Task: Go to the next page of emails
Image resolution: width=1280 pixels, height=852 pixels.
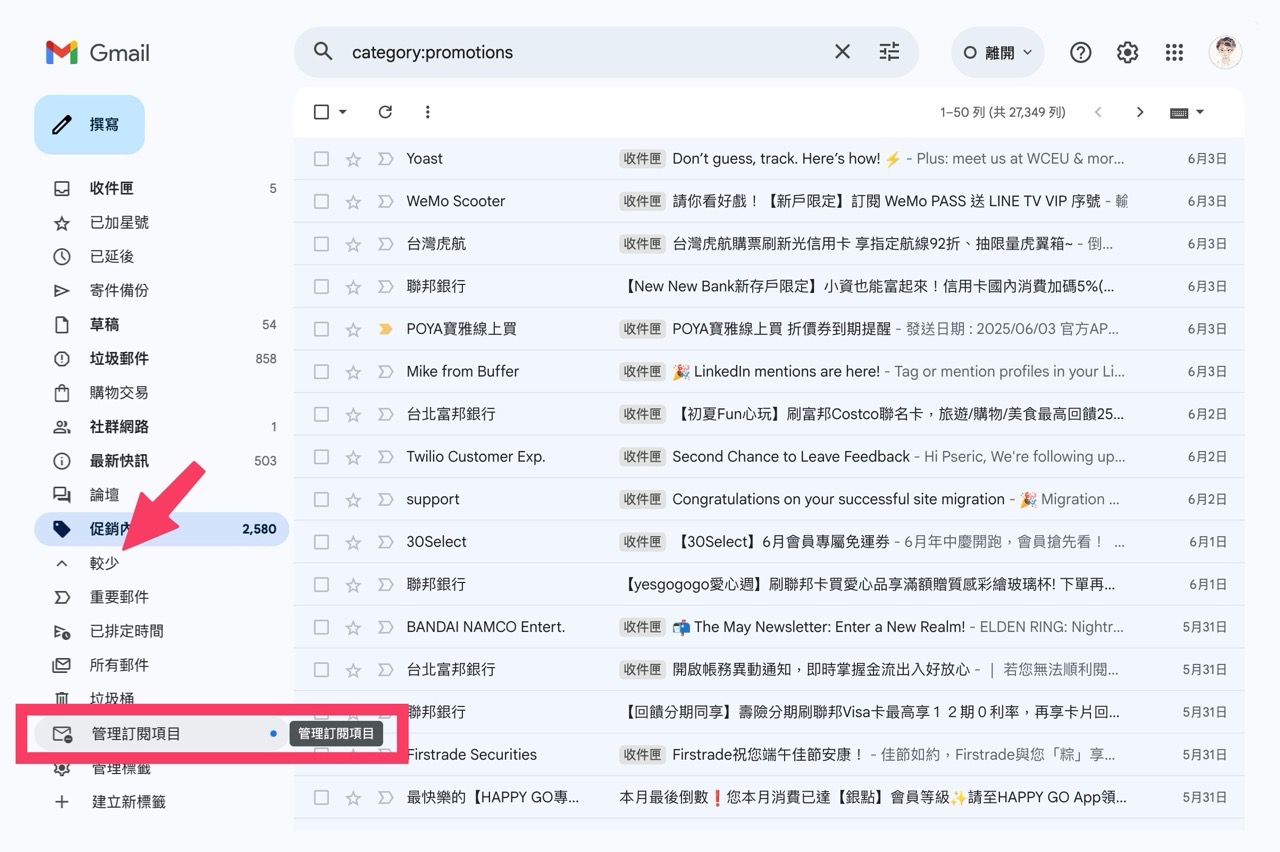Action: click(x=1140, y=112)
